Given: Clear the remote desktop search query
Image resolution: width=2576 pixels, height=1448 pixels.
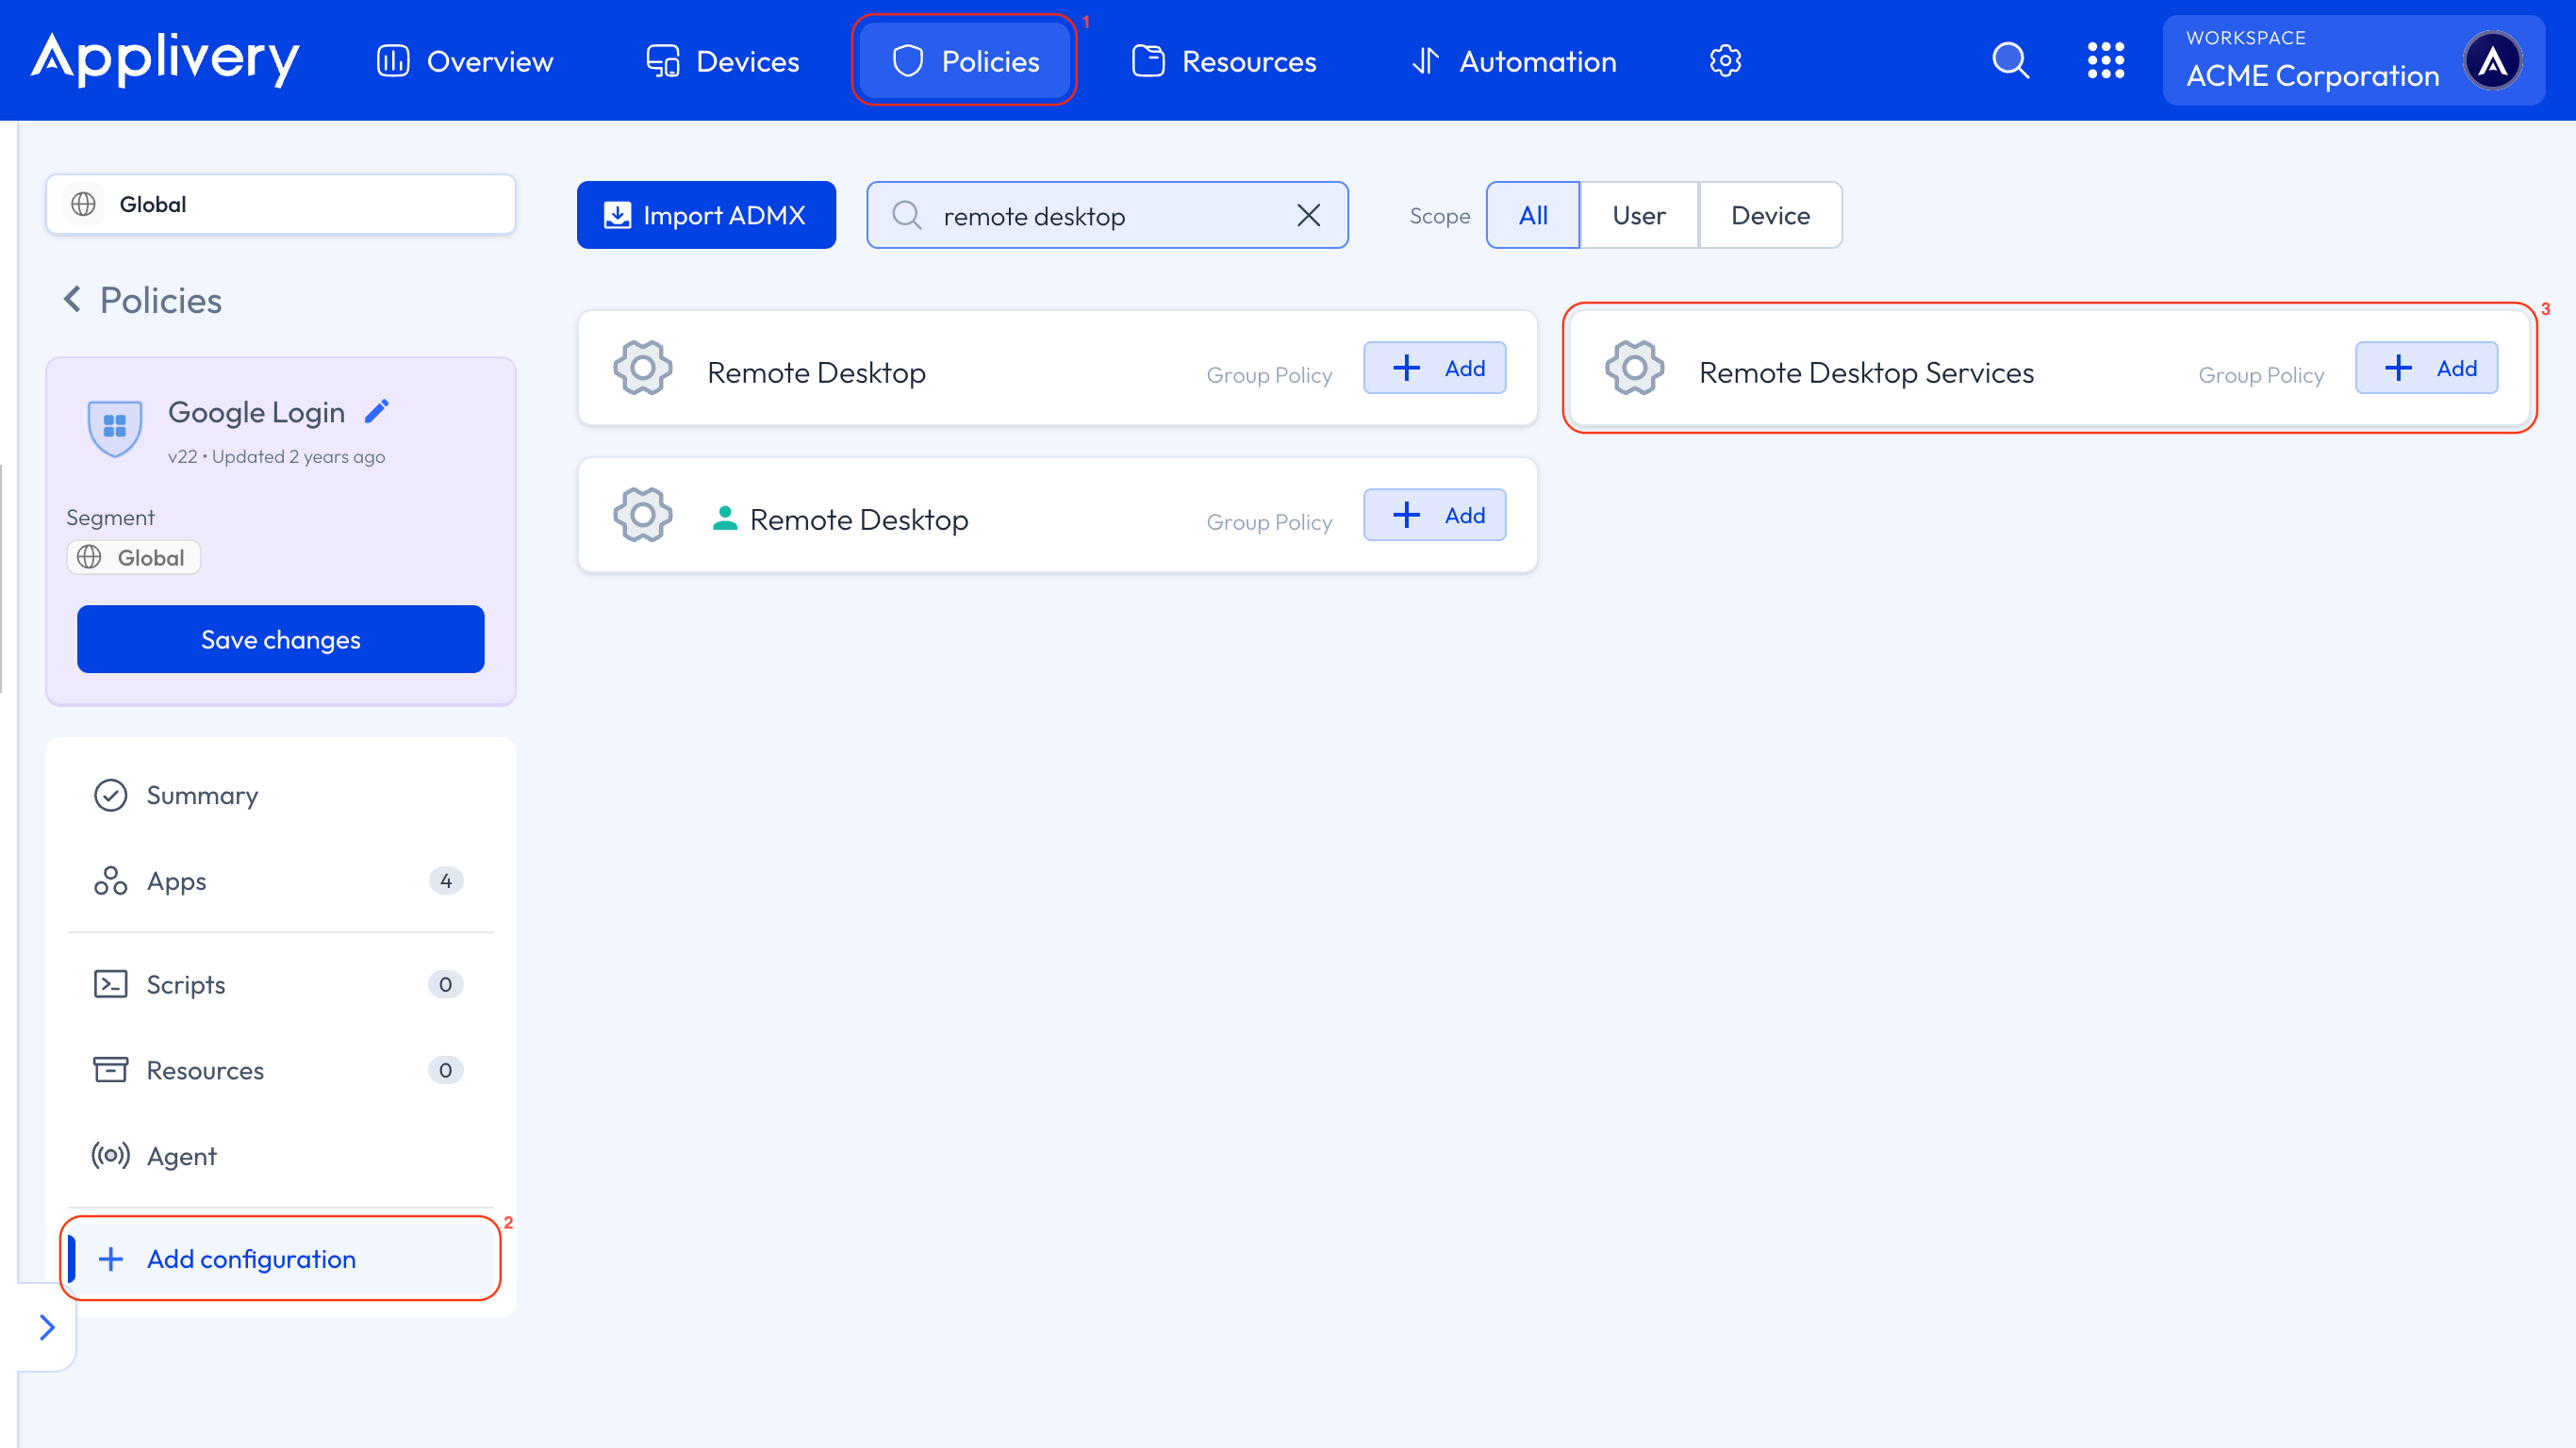Looking at the screenshot, I should (1308, 214).
